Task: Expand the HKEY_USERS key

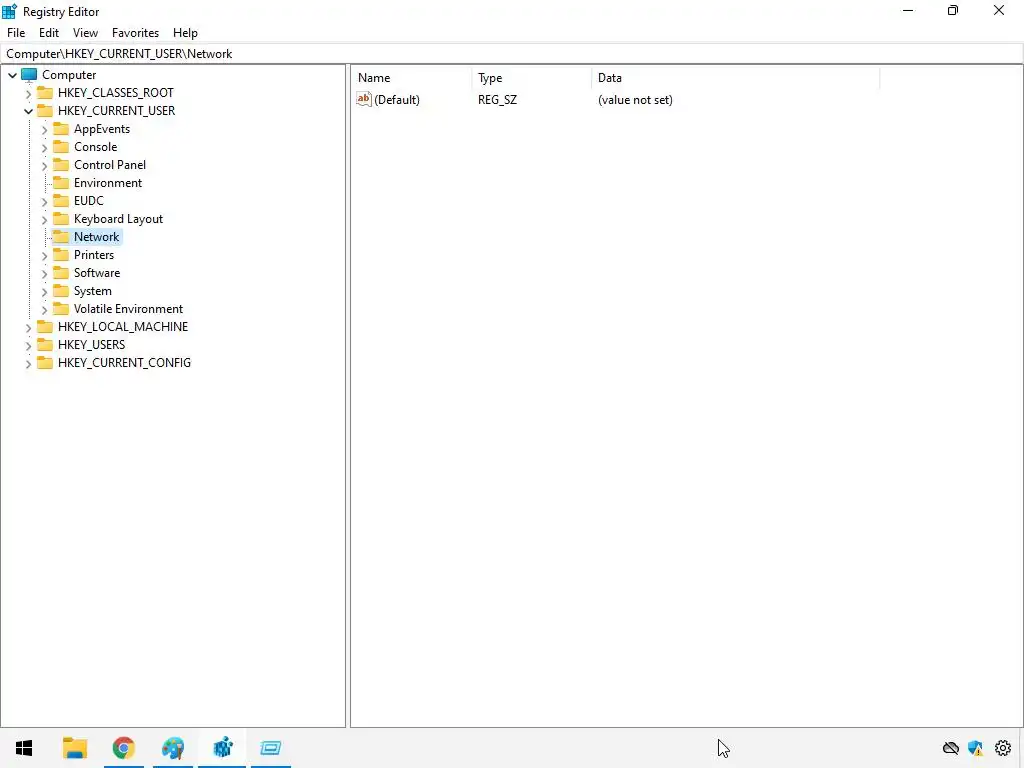Action: pyautogui.click(x=28, y=345)
